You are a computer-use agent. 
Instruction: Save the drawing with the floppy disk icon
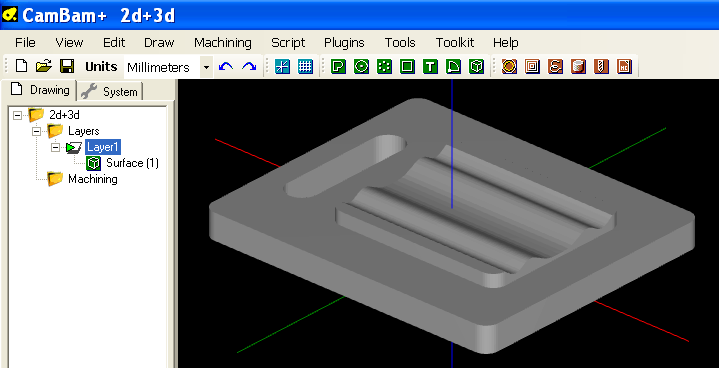(67, 66)
